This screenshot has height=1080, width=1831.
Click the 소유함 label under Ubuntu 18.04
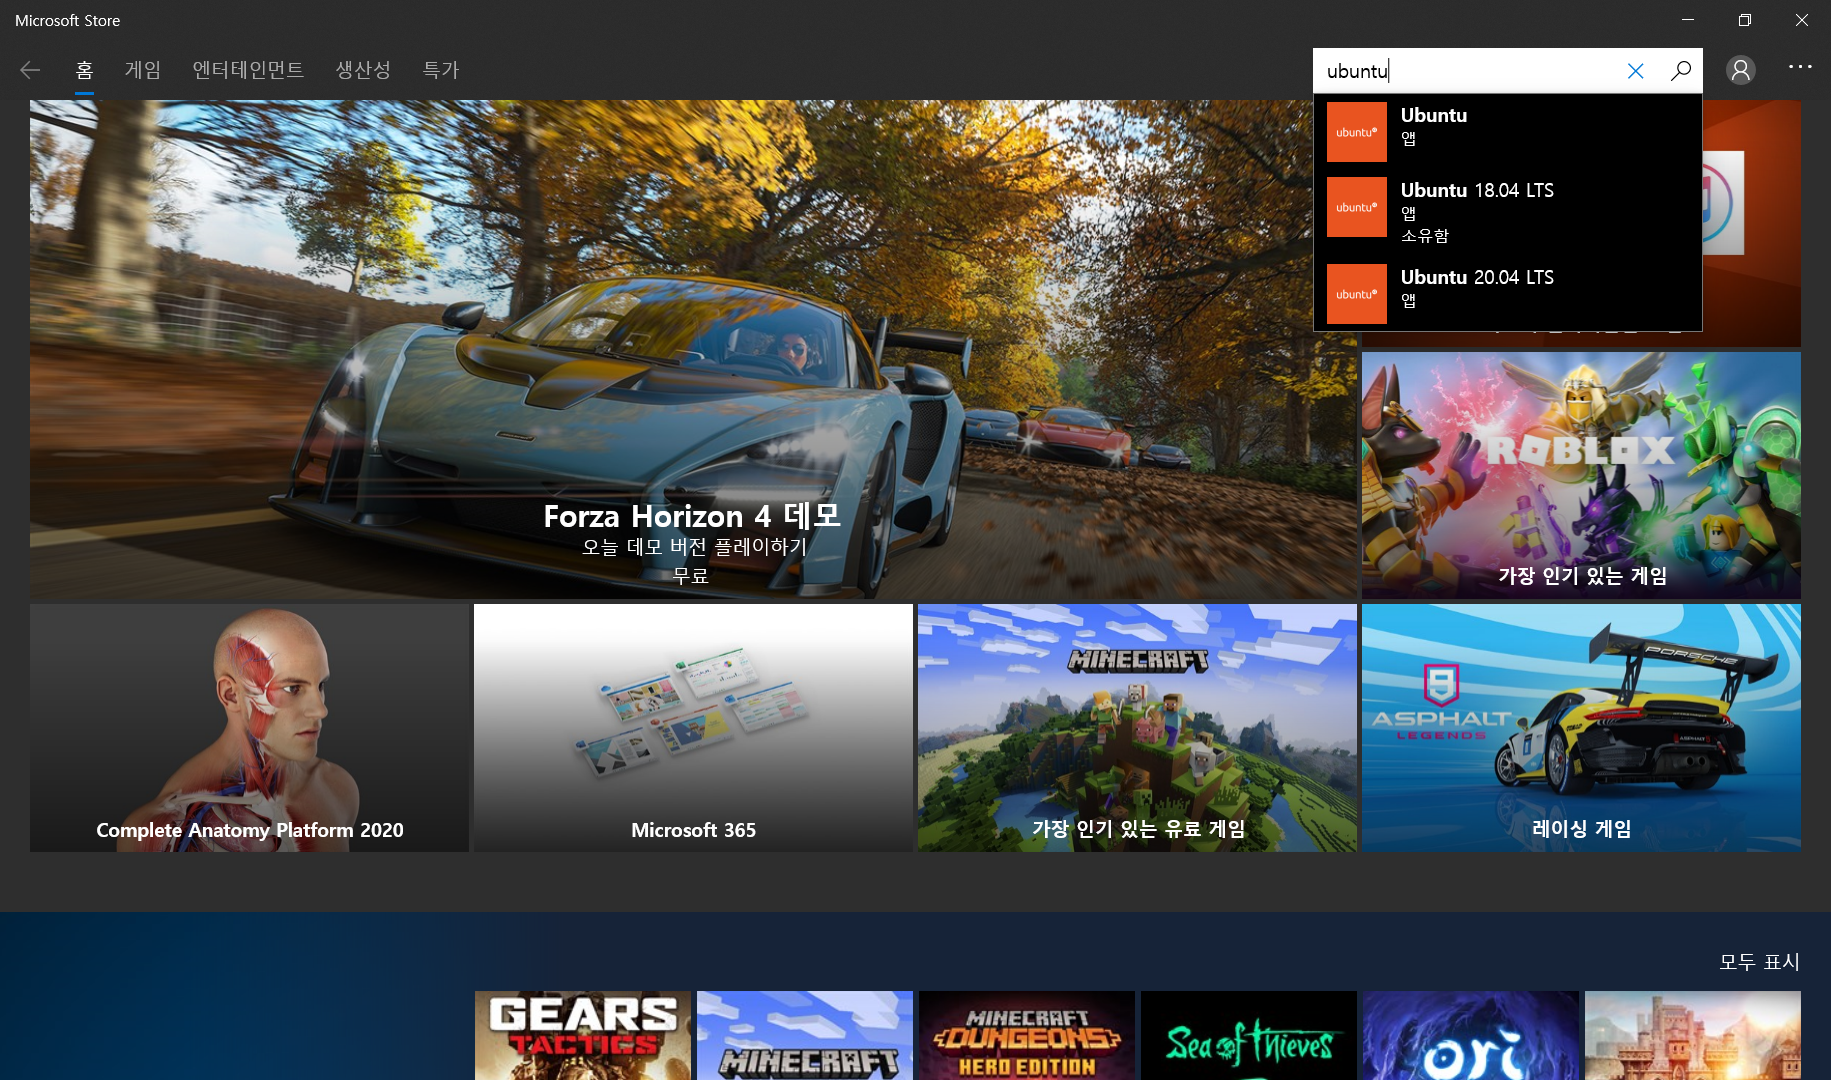pyautogui.click(x=1424, y=236)
